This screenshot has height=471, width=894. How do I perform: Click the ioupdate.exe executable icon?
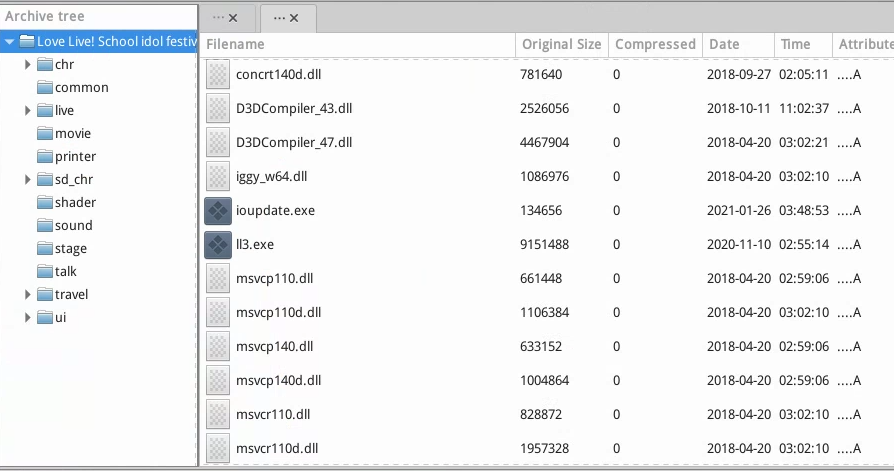coord(218,211)
